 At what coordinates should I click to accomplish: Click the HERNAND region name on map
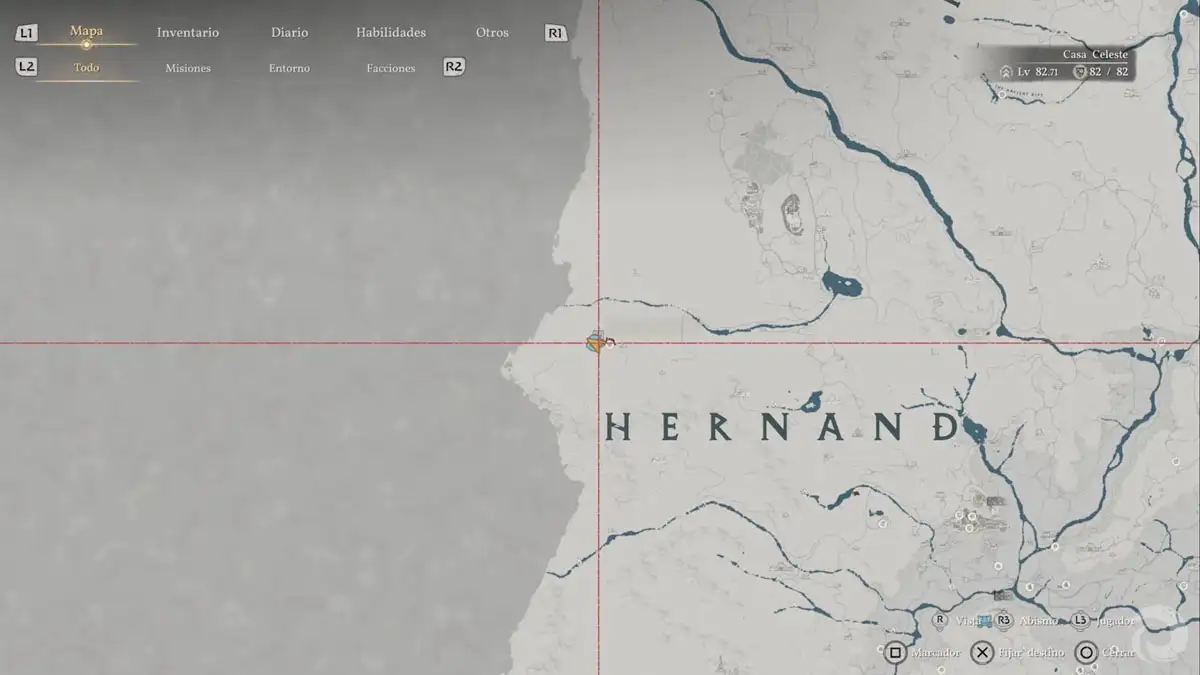pos(783,429)
